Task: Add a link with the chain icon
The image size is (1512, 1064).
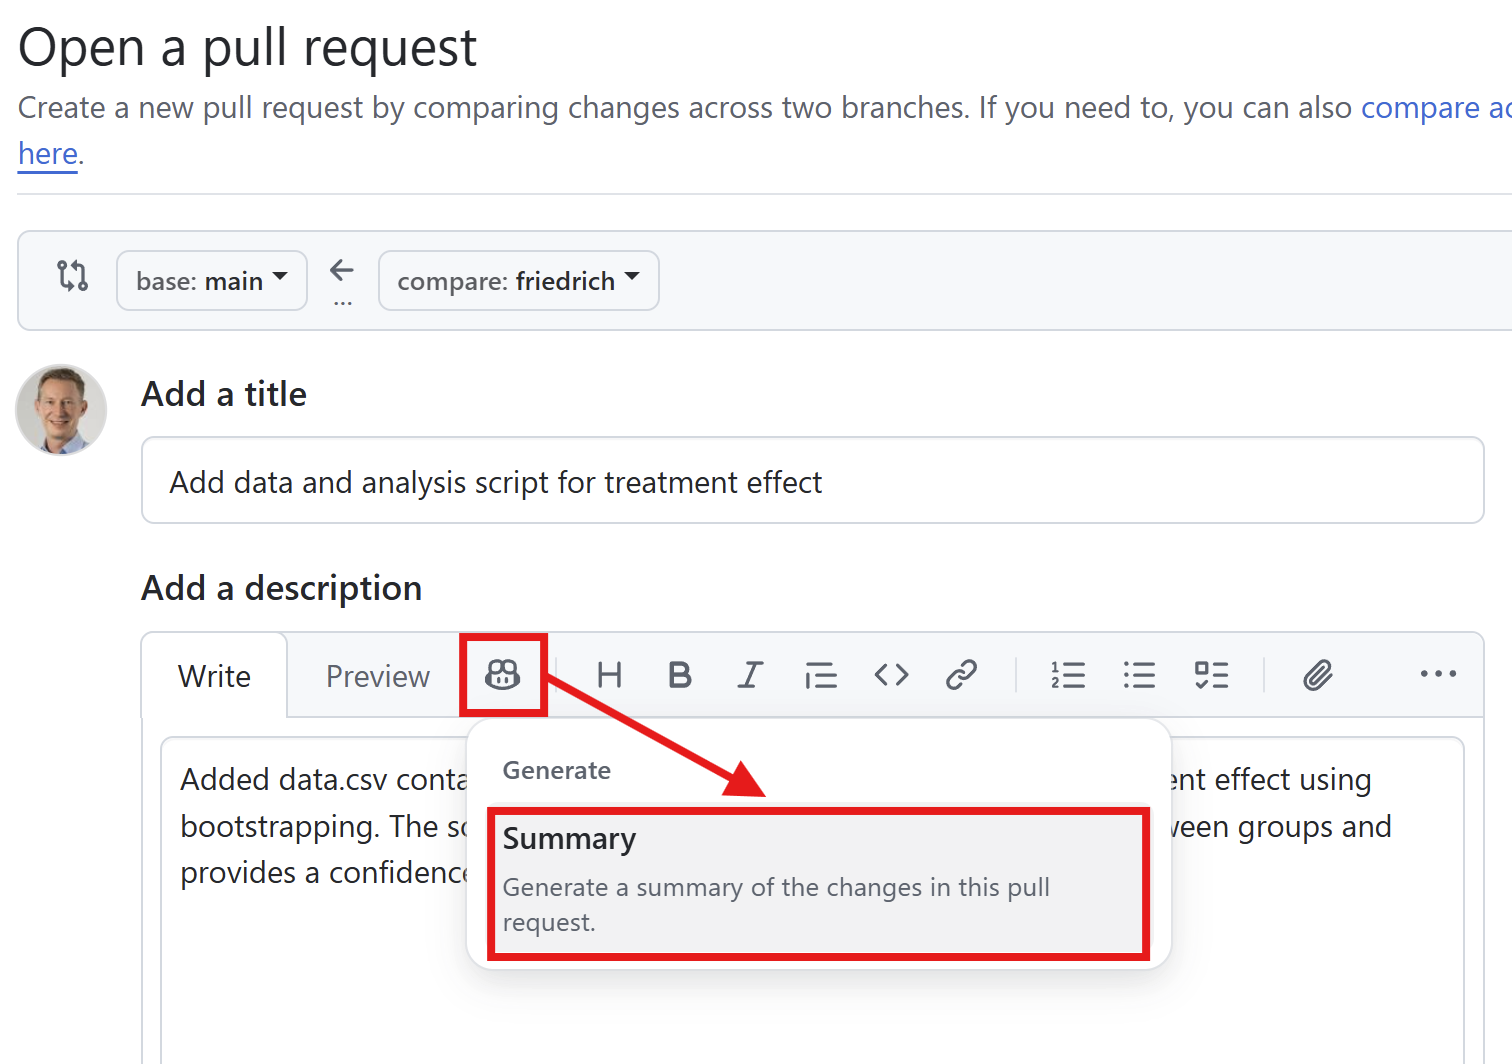Action: (x=961, y=675)
